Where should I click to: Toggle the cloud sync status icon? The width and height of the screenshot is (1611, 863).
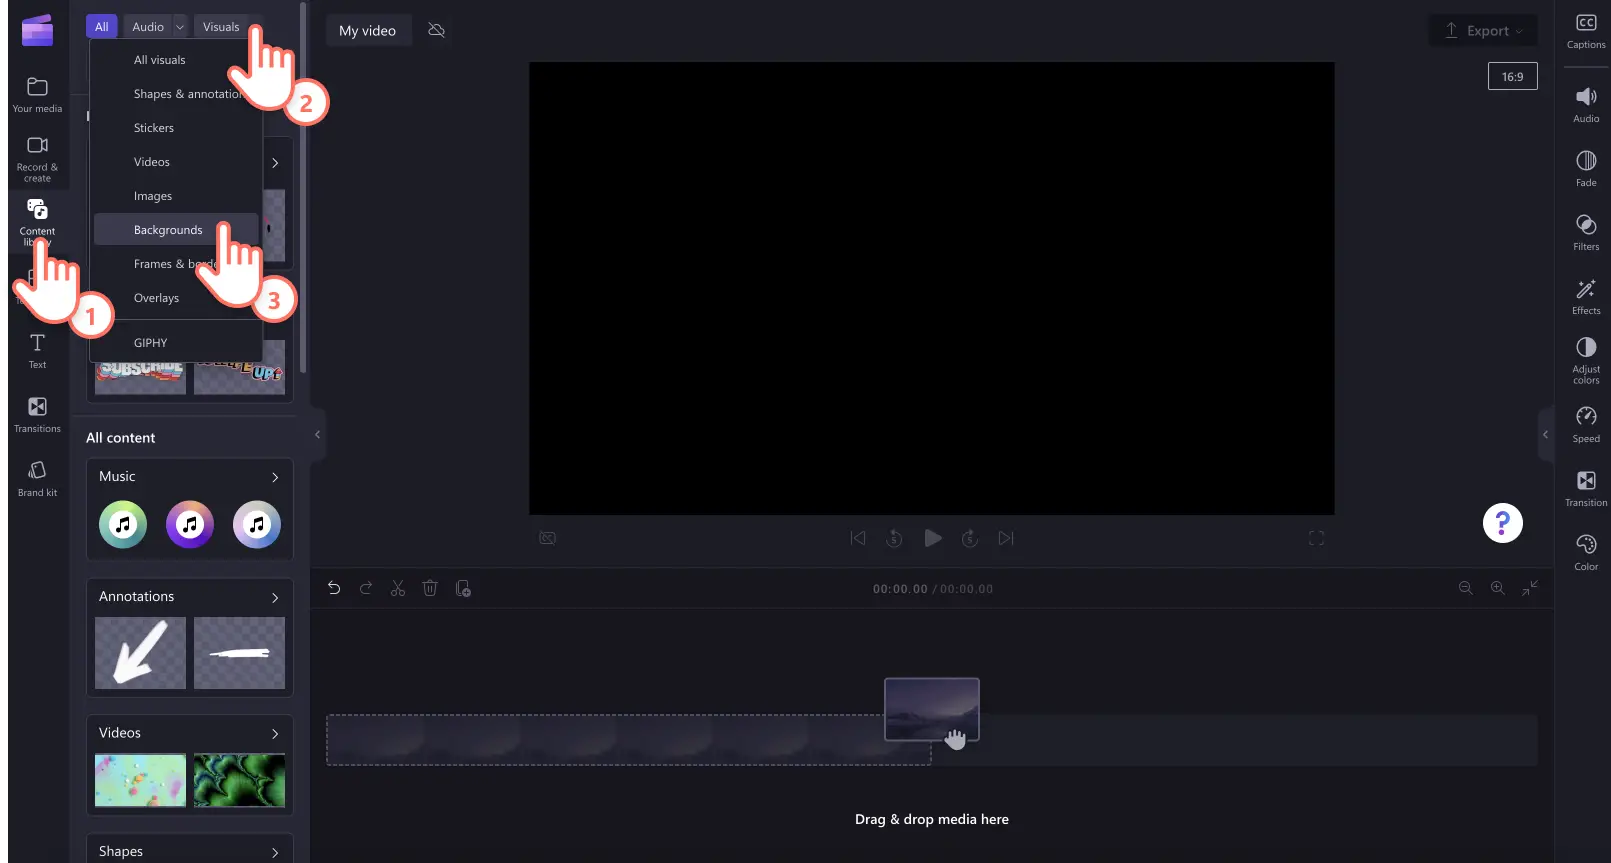pos(436,31)
